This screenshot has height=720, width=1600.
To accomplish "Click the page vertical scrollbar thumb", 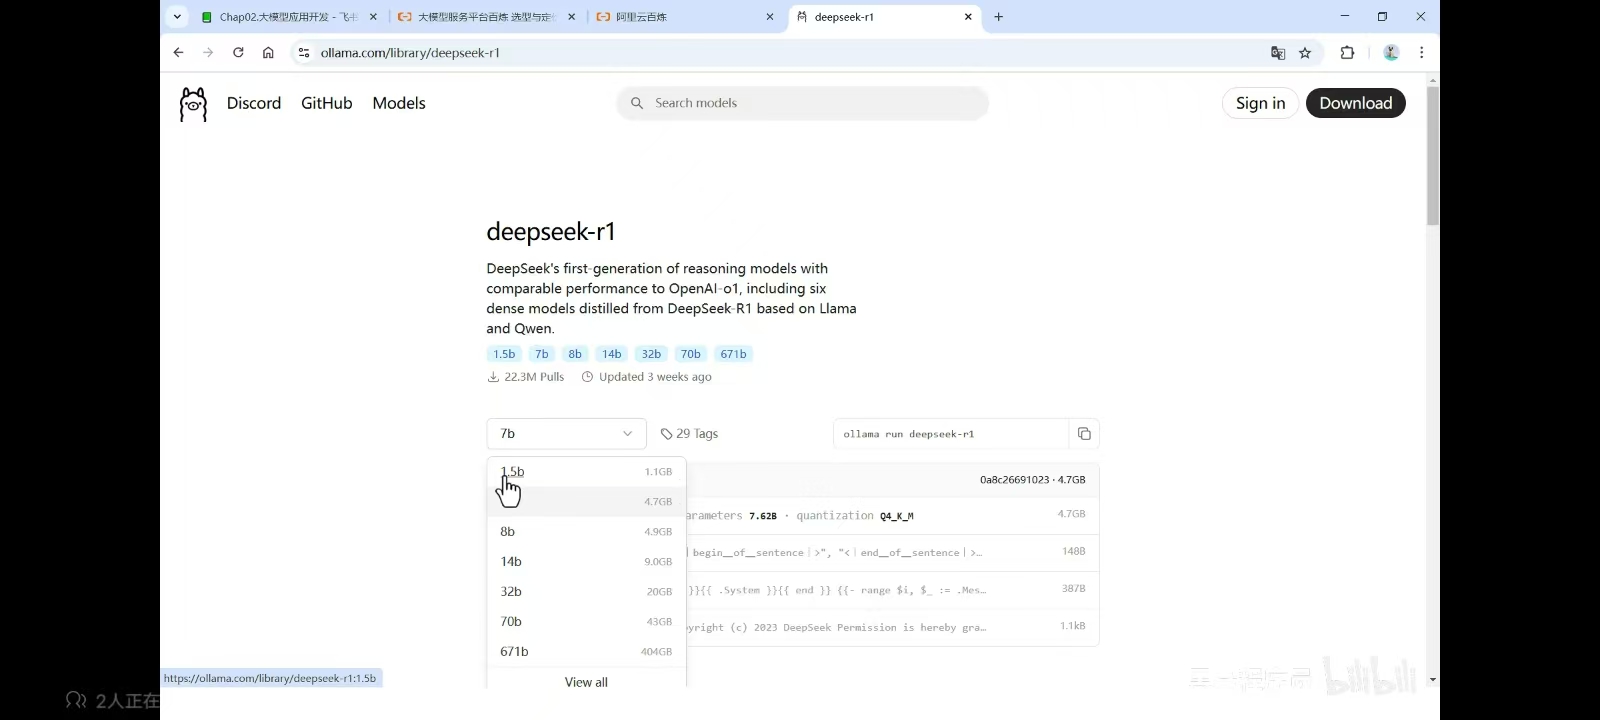I will click(x=1432, y=156).
